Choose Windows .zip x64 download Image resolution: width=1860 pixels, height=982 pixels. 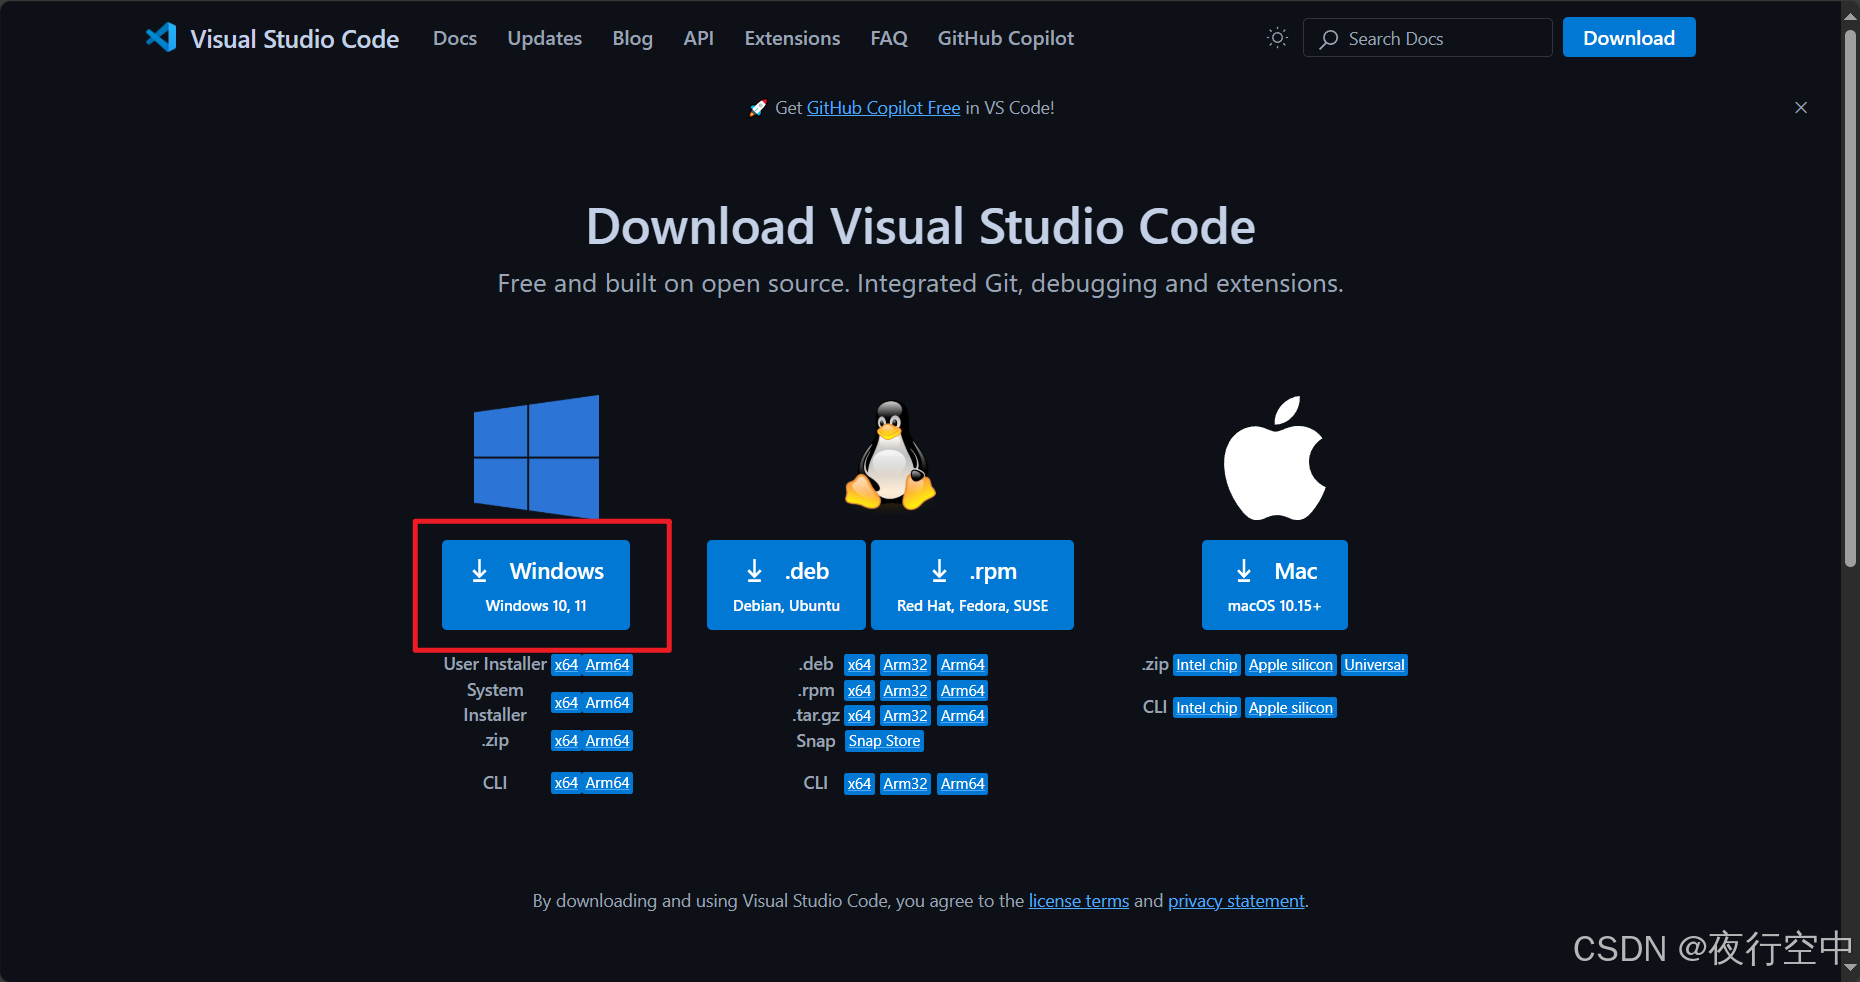point(566,741)
